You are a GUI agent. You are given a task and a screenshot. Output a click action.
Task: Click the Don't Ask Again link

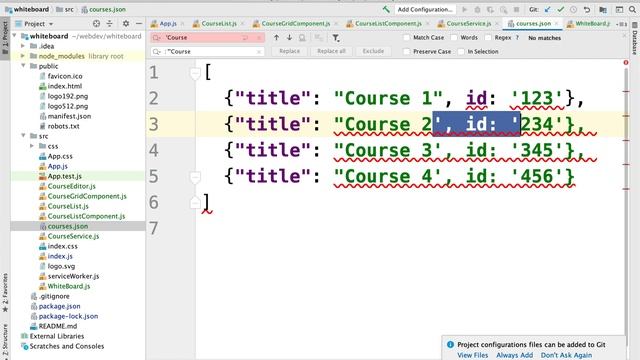pos(566,355)
